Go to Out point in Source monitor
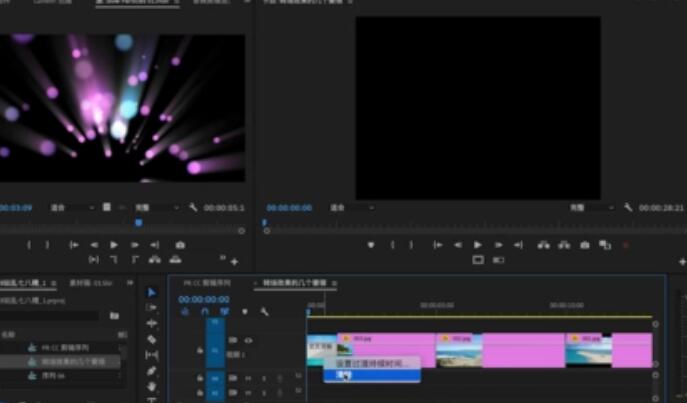Screen dimensions: 687x403 [155, 245]
